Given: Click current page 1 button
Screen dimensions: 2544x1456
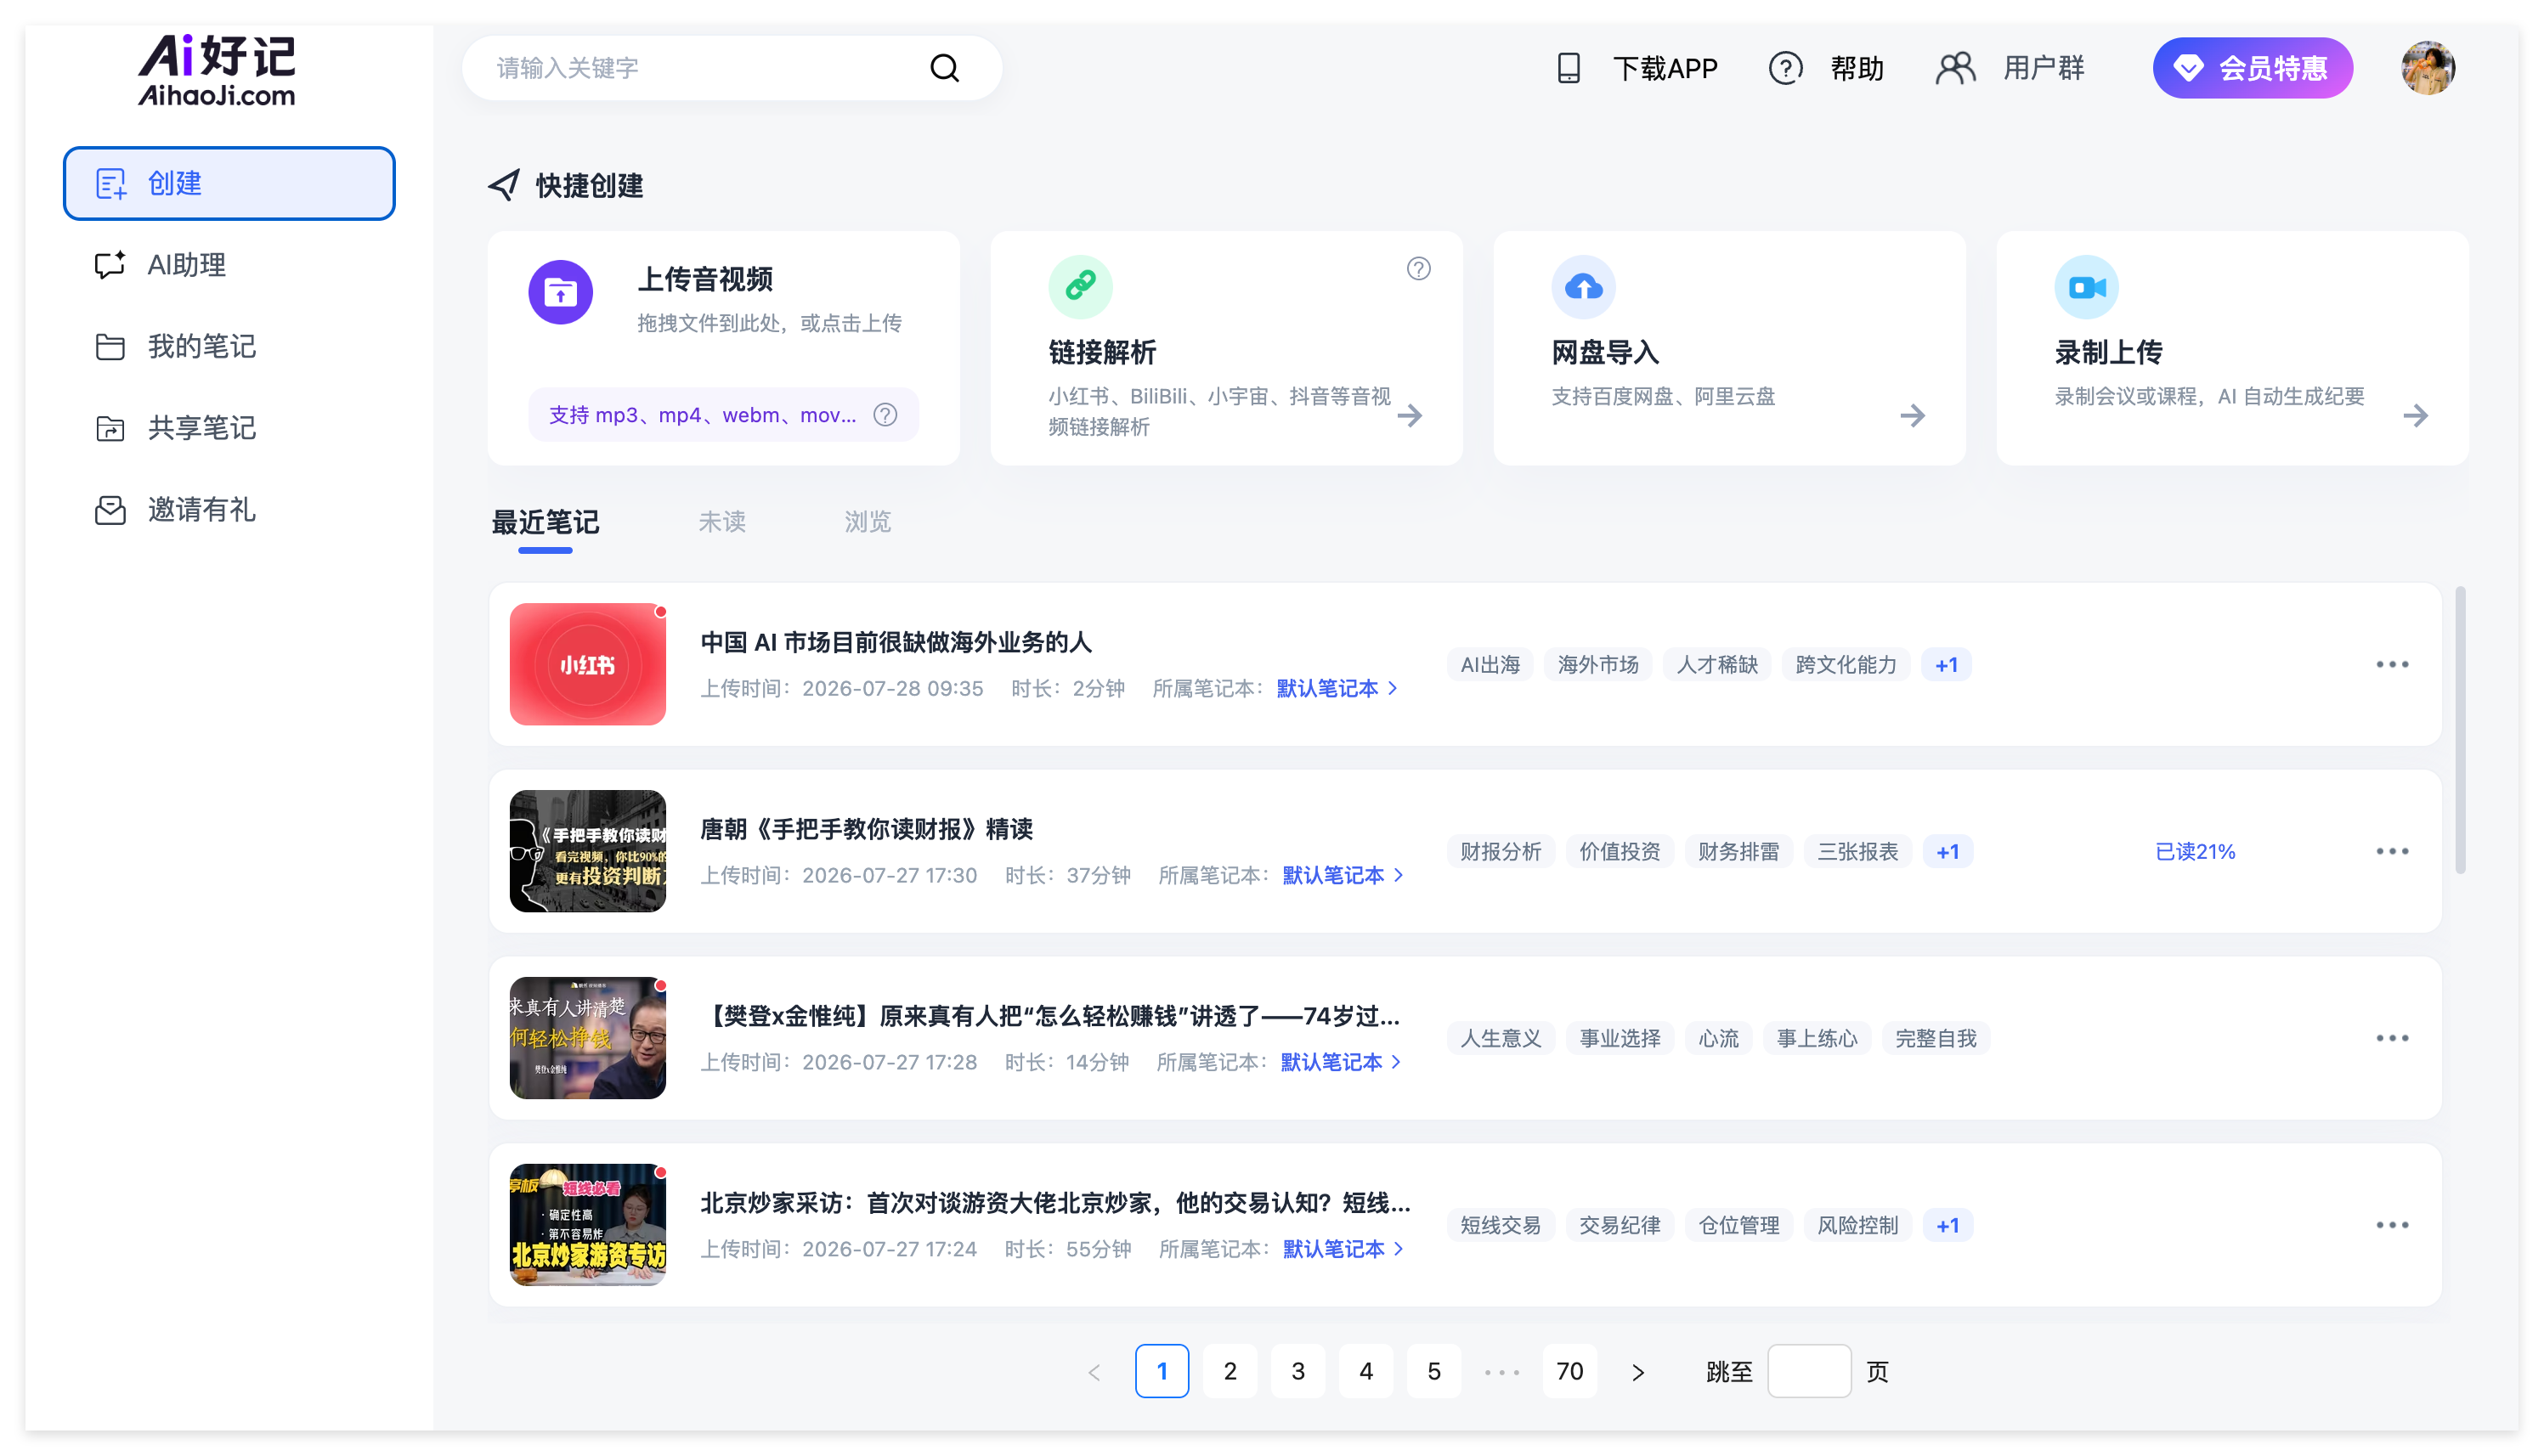Looking at the screenshot, I should pos(1161,1371).
